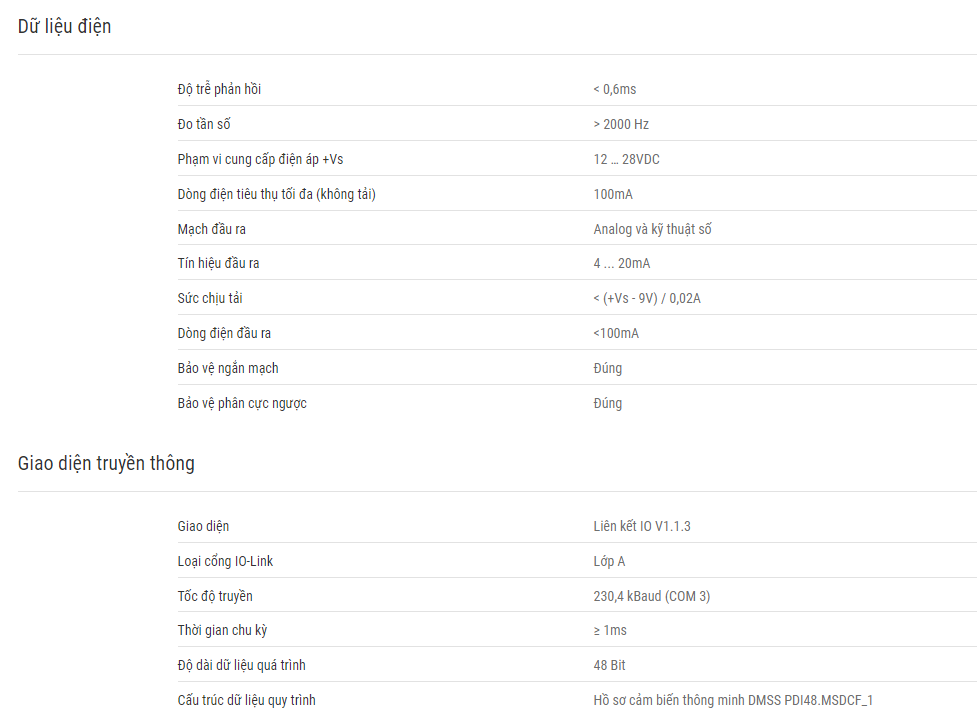Click the '> 2000 Hz' value
Viewport: 977px width, 724px height.
pyautogui.click(x=621, y=124)
